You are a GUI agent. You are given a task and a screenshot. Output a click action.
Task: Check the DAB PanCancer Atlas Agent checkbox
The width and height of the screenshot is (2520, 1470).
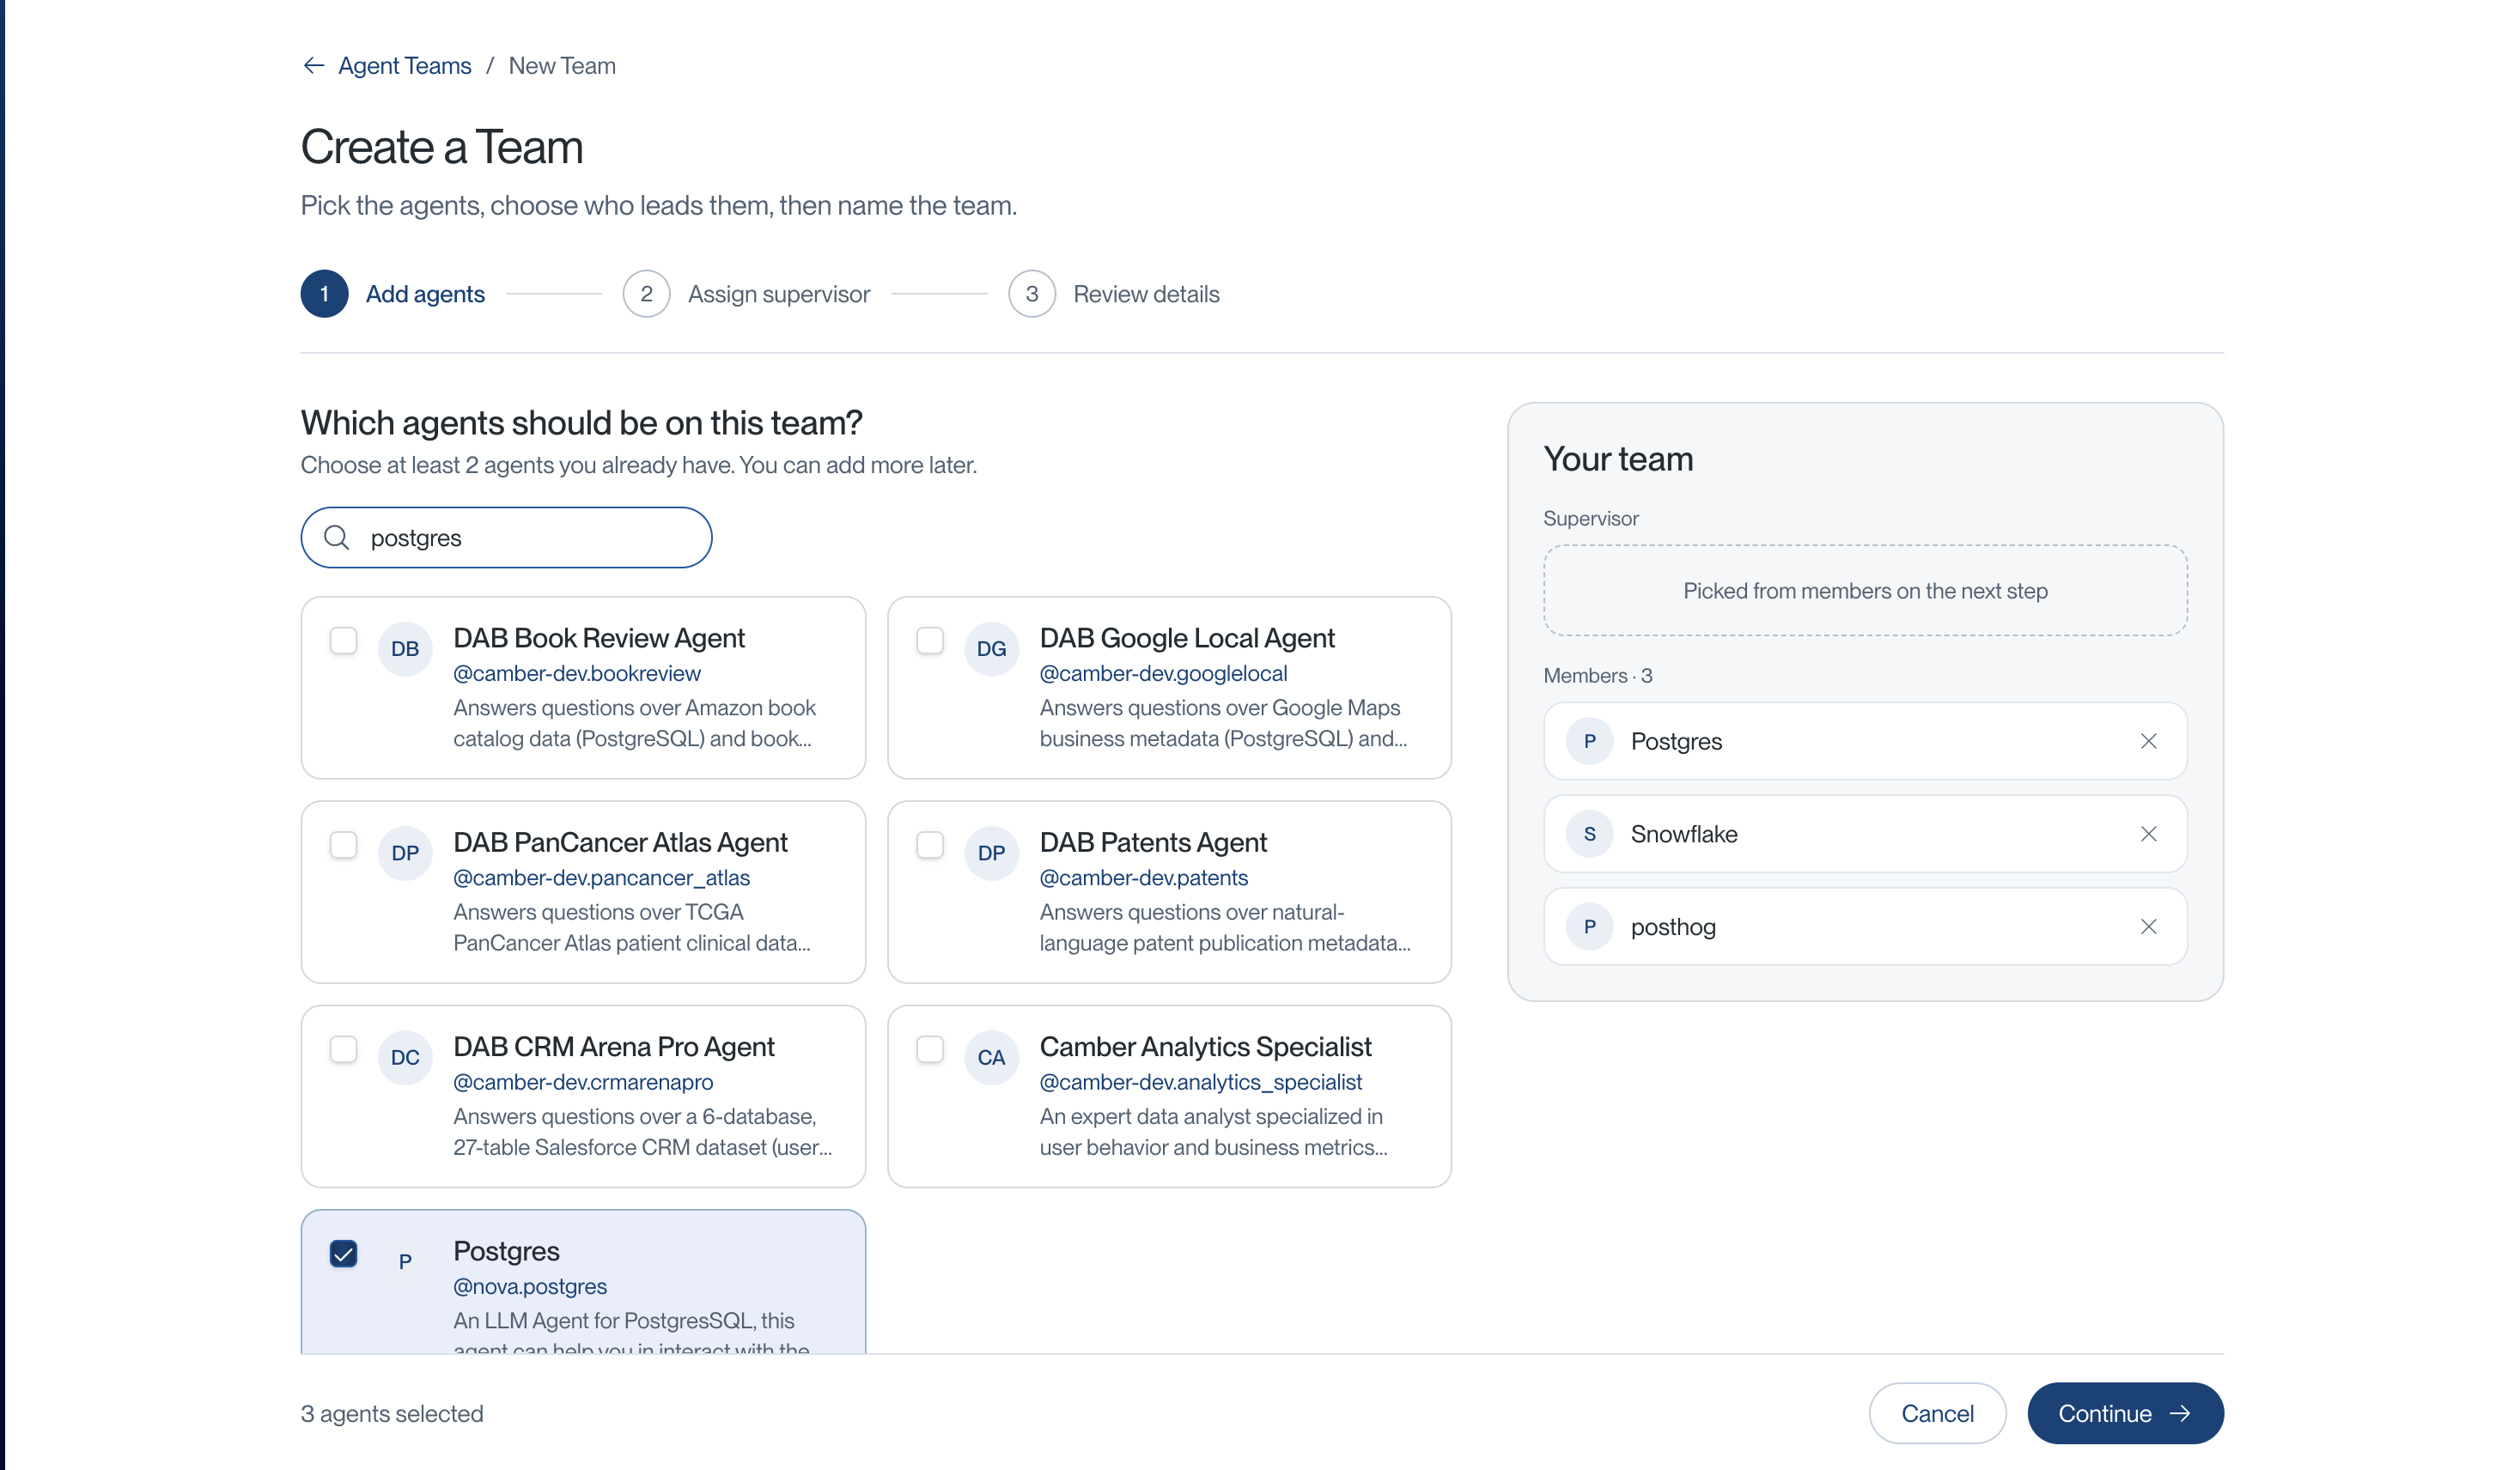(343, 845)
